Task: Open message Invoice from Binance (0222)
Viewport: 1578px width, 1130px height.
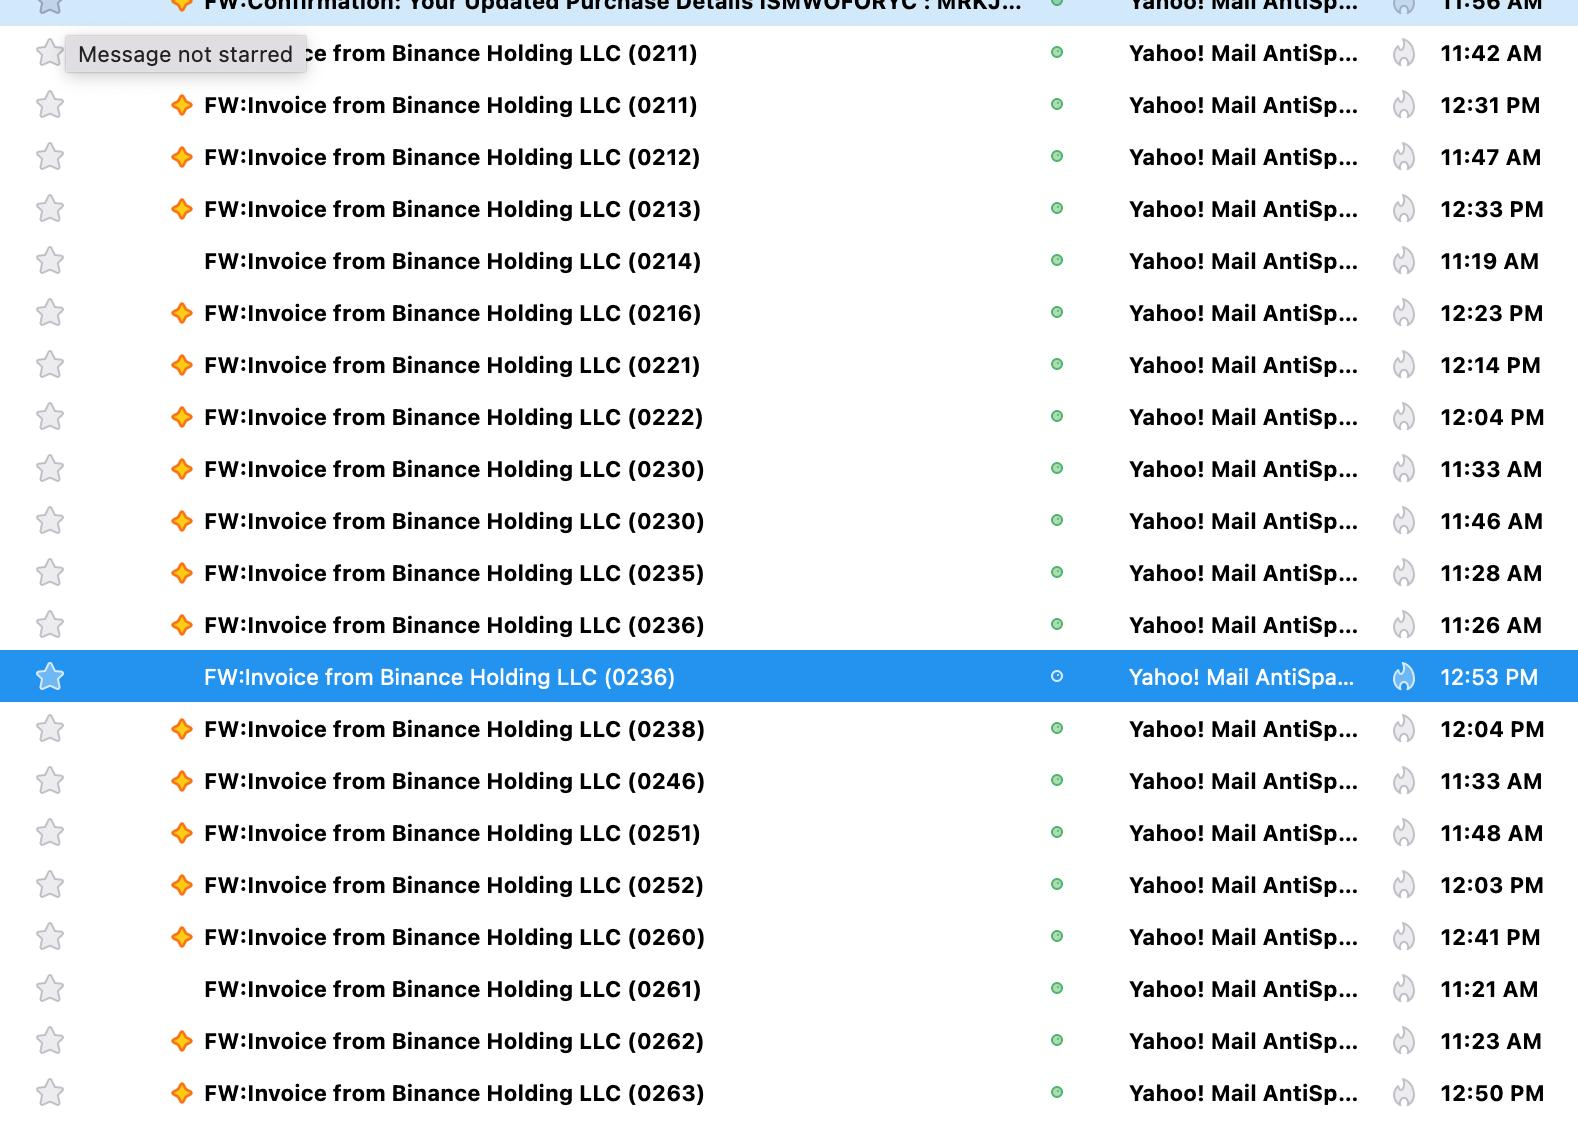Action: tap(453, 417)
